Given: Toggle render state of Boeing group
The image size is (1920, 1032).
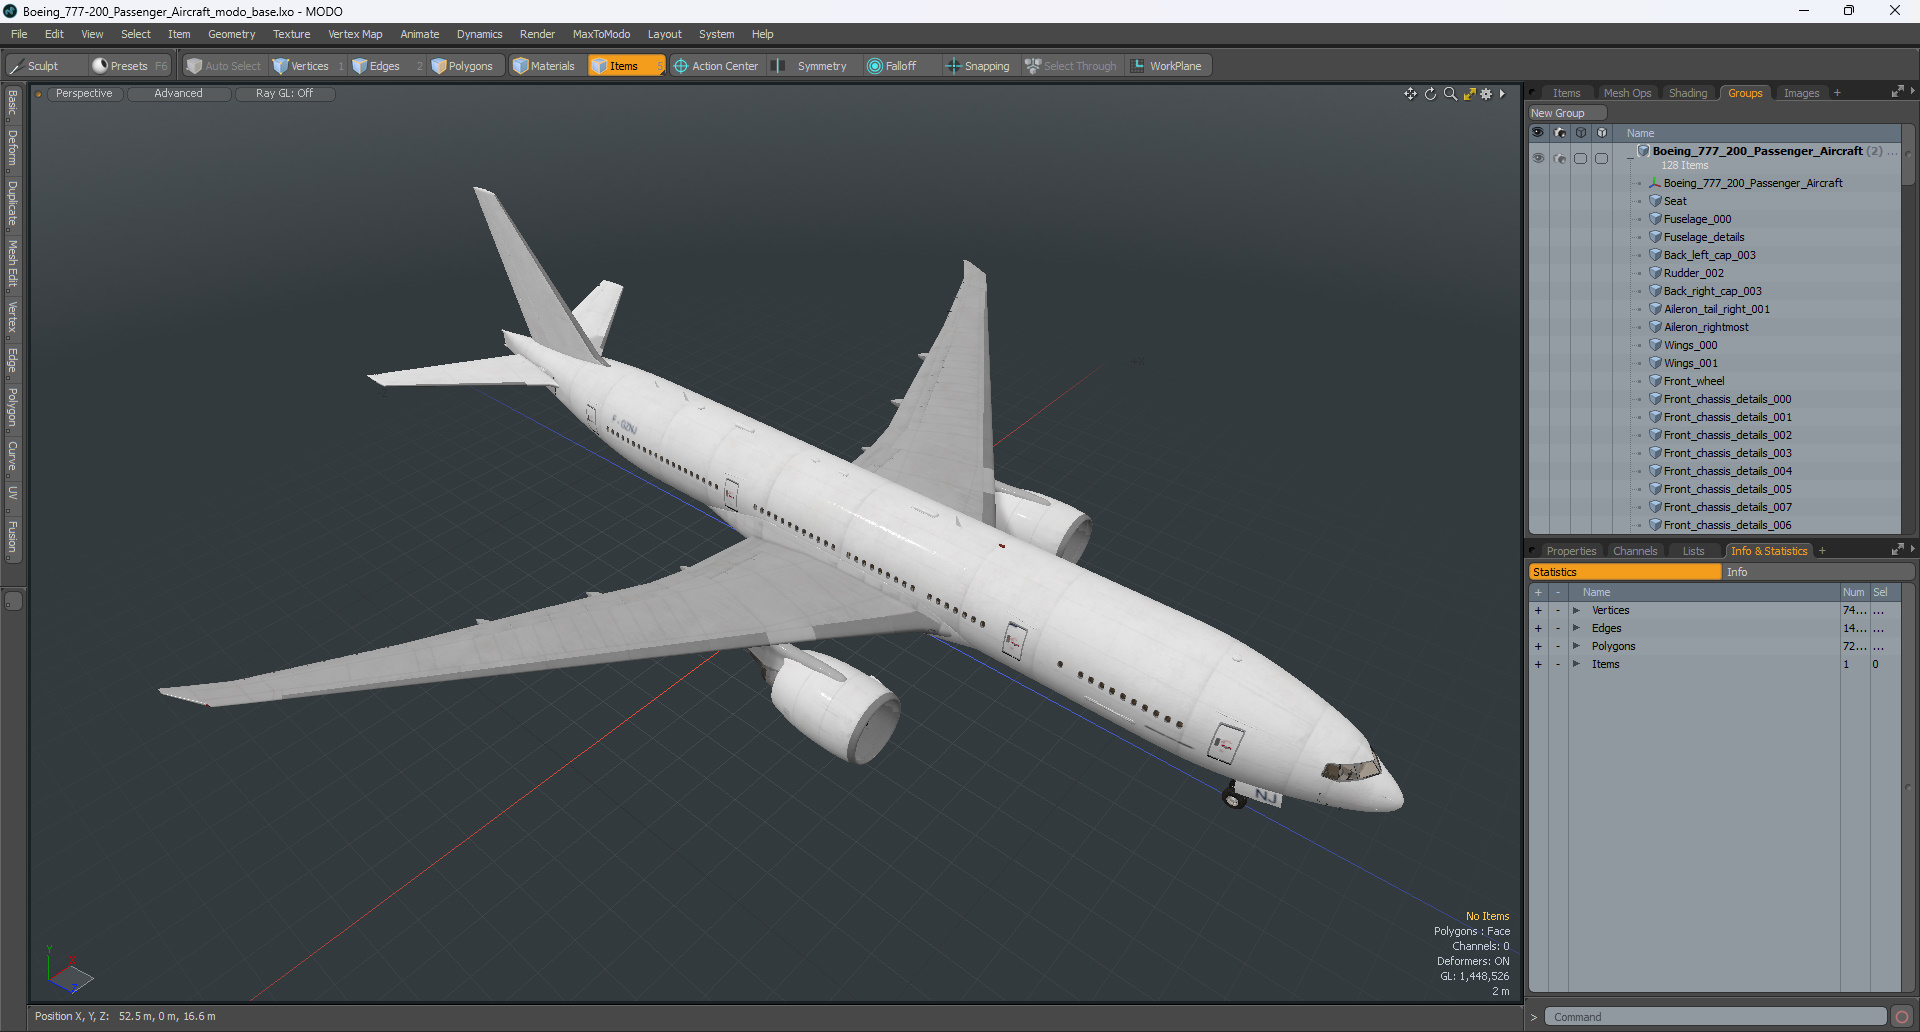Looking at the screenshot, I should (1560, 158).
